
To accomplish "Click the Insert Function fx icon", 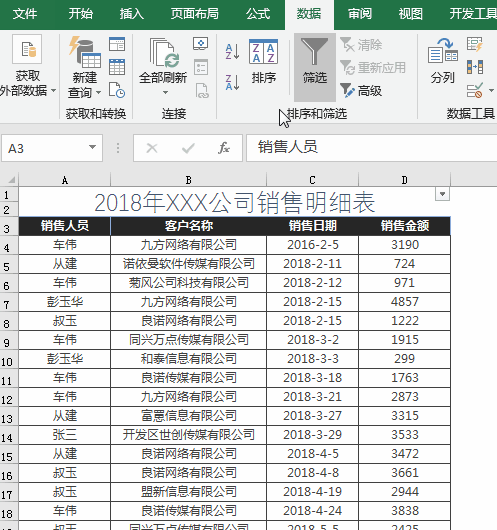I will (x=224, y=148).
